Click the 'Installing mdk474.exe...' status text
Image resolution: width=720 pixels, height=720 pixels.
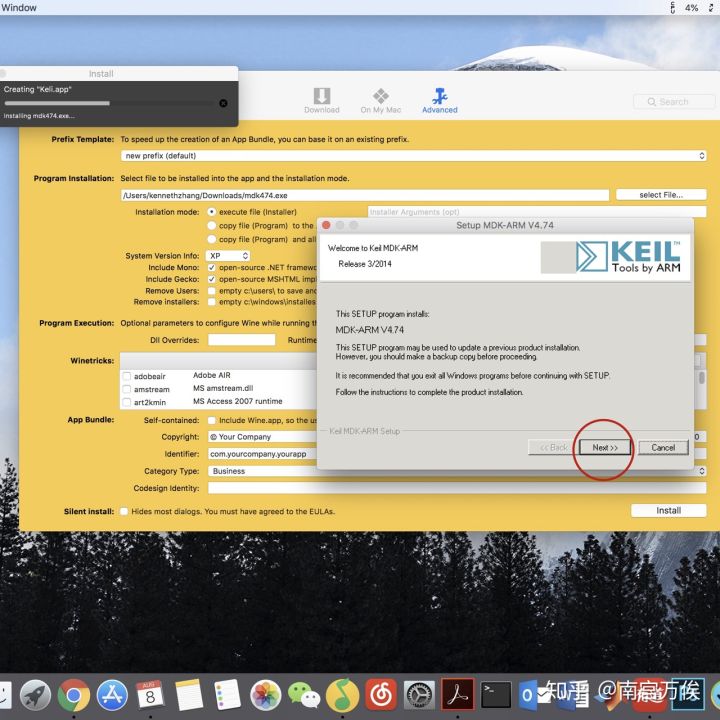(x=39, y=116)
